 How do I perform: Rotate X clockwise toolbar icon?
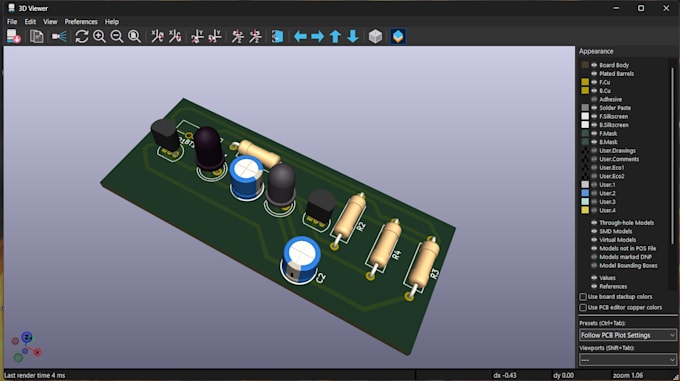[157, 36]
